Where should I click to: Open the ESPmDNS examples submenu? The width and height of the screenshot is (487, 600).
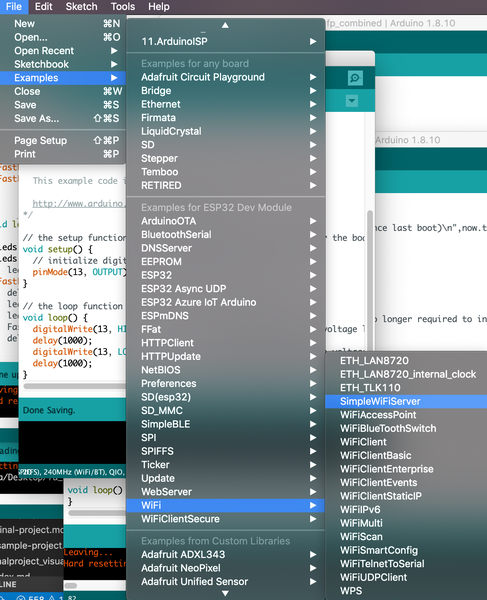225,316
